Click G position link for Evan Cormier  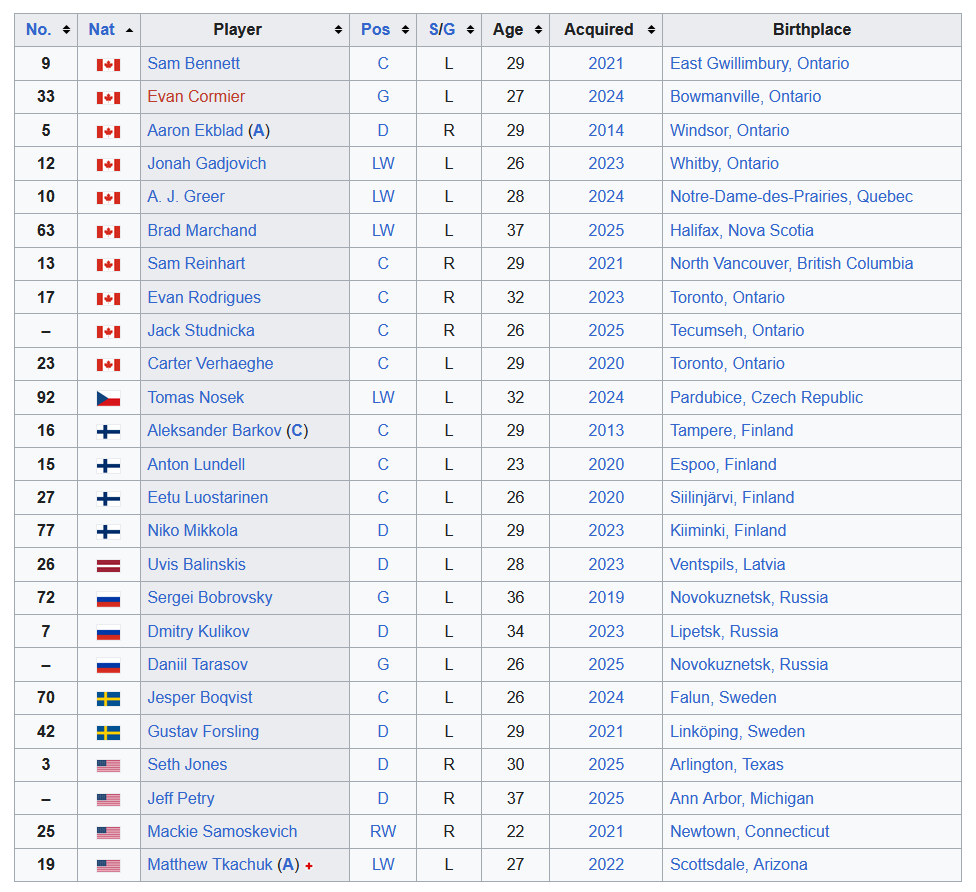point(383,96)
